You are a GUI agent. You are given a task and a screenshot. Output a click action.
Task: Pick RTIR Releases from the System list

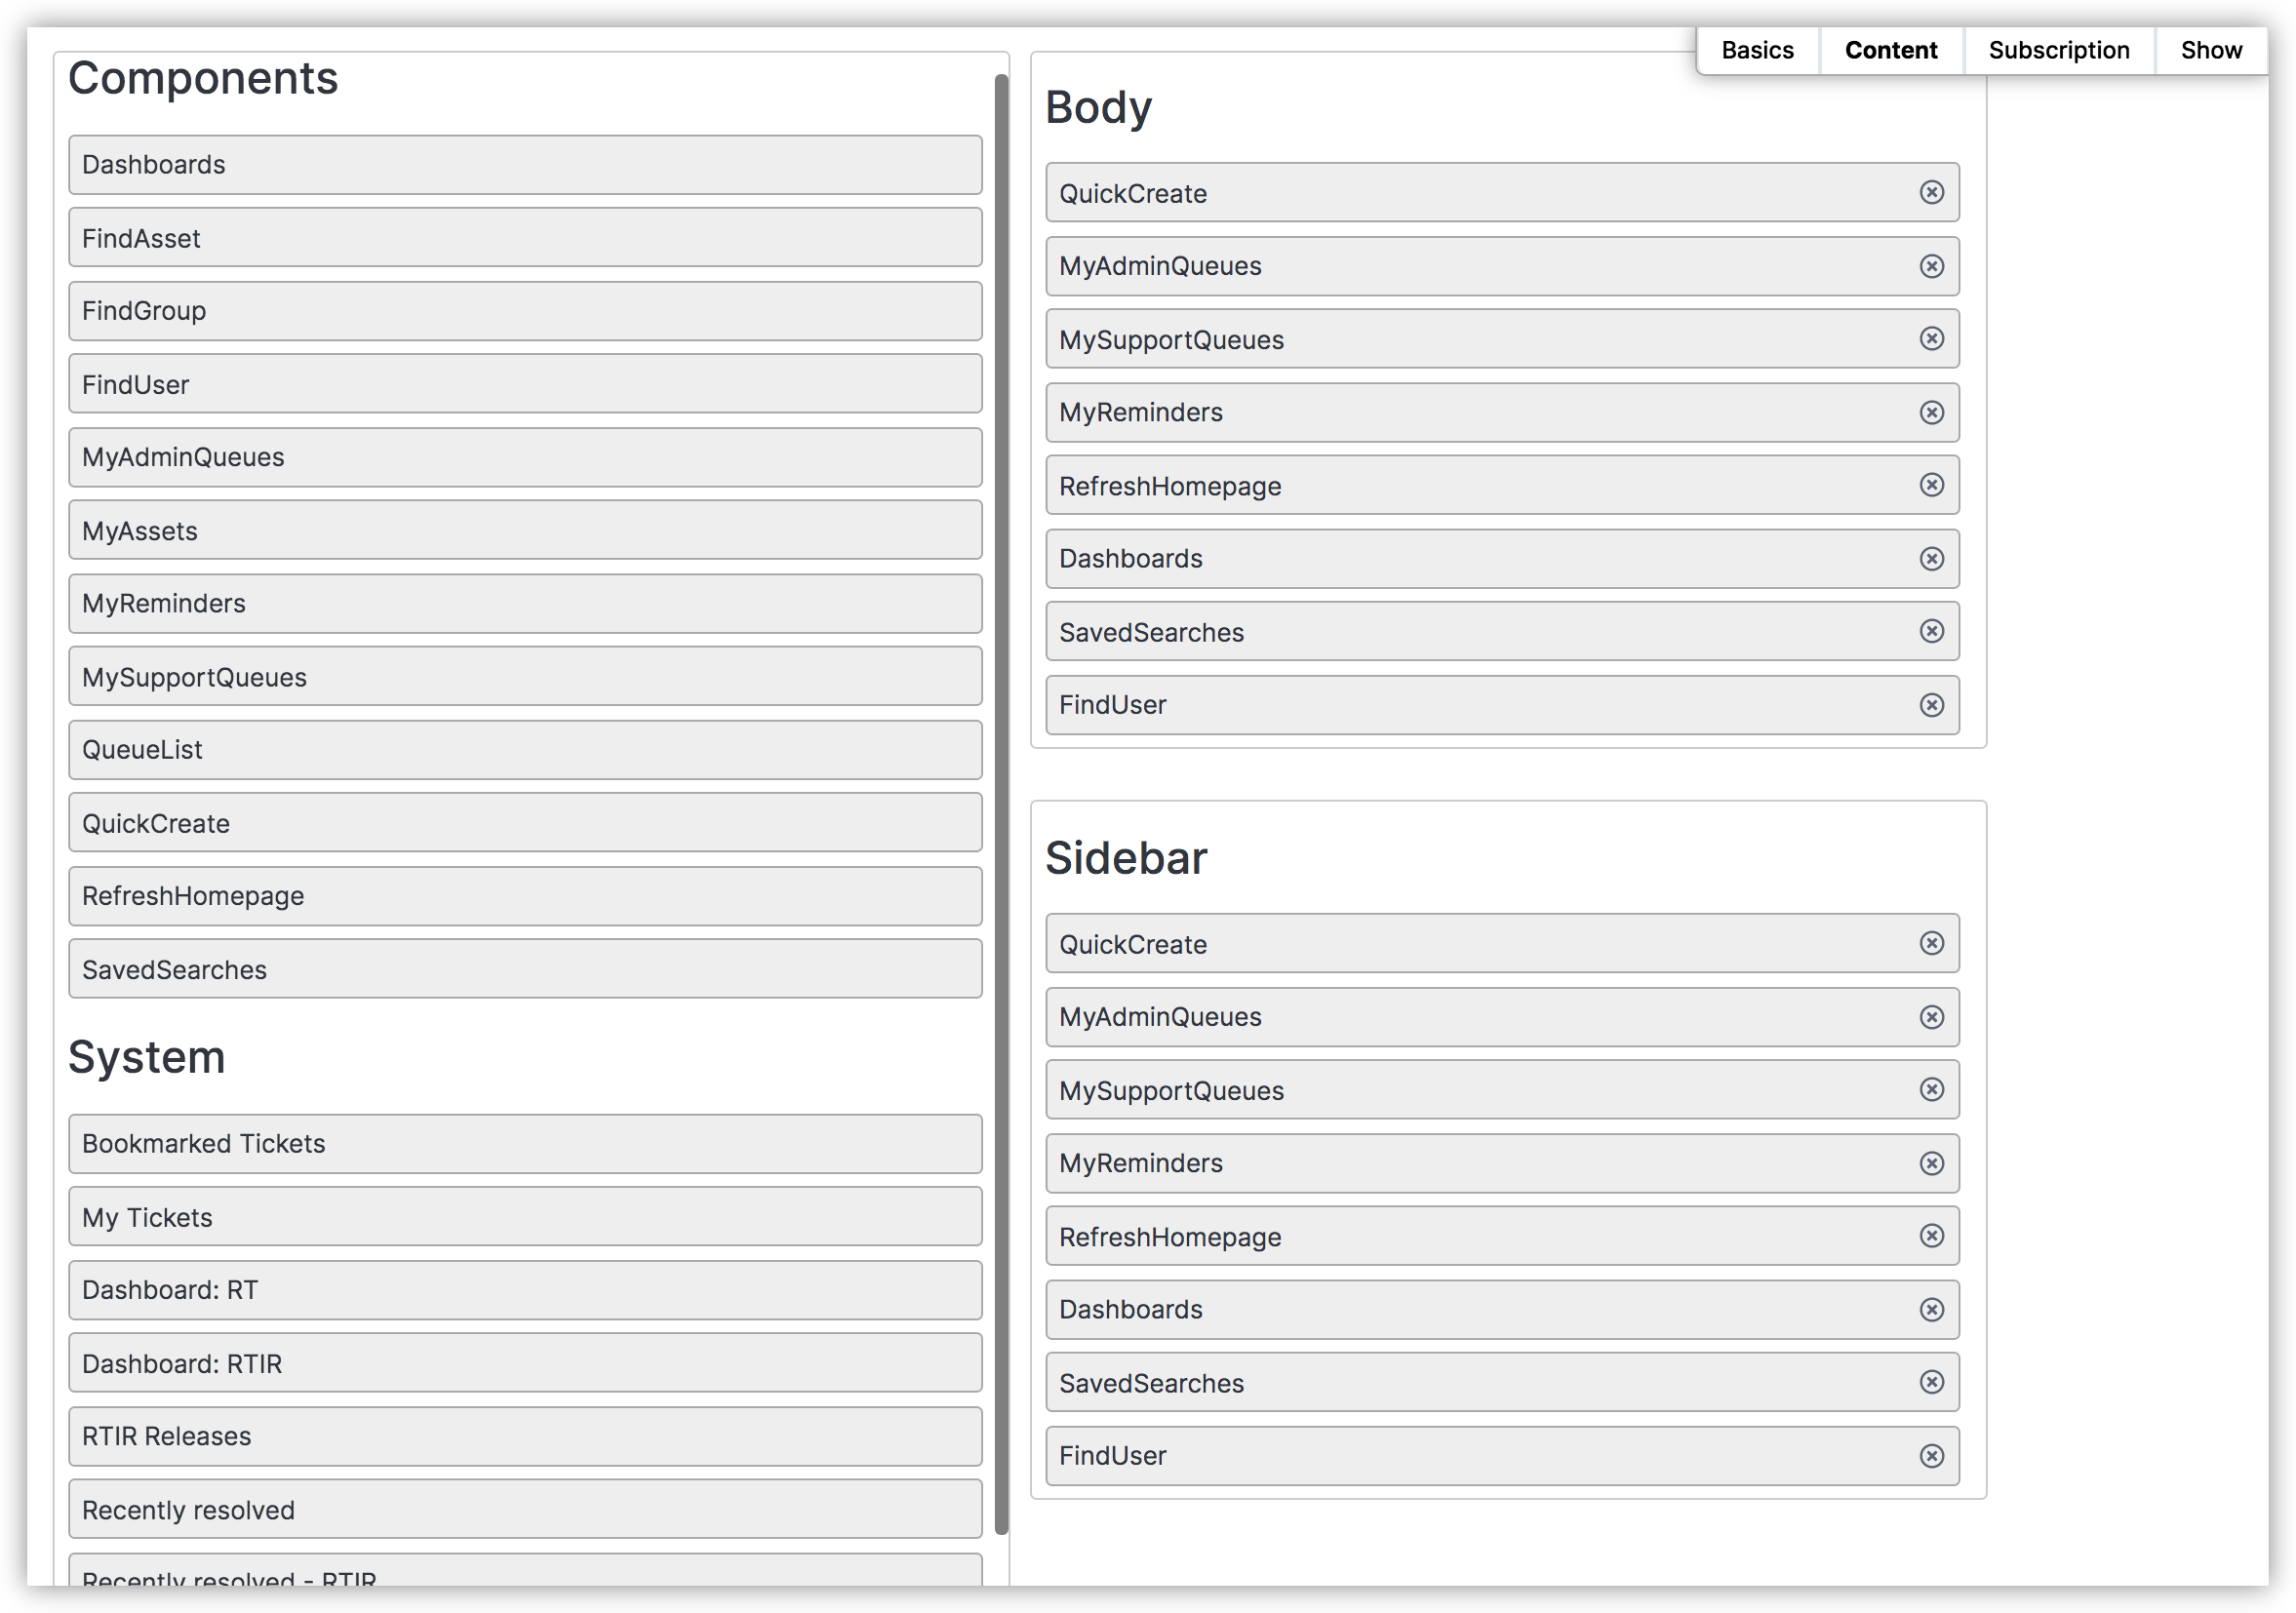(x=524, y=1437)
